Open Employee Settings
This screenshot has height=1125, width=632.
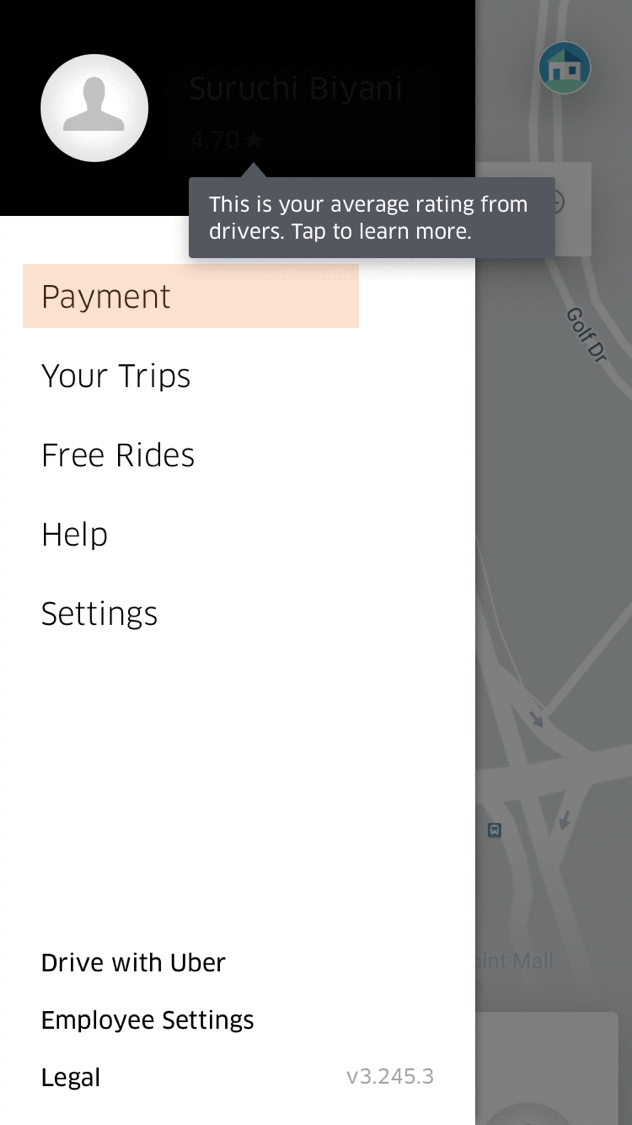[x=147, y=1020]
